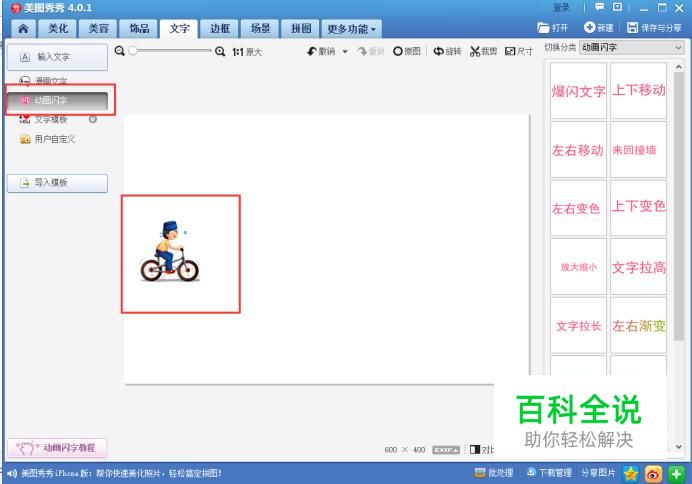The width and height of the screenshot is (692, 484).
Task: Select 用户自定义 in left panel
Action: [49, 139]
